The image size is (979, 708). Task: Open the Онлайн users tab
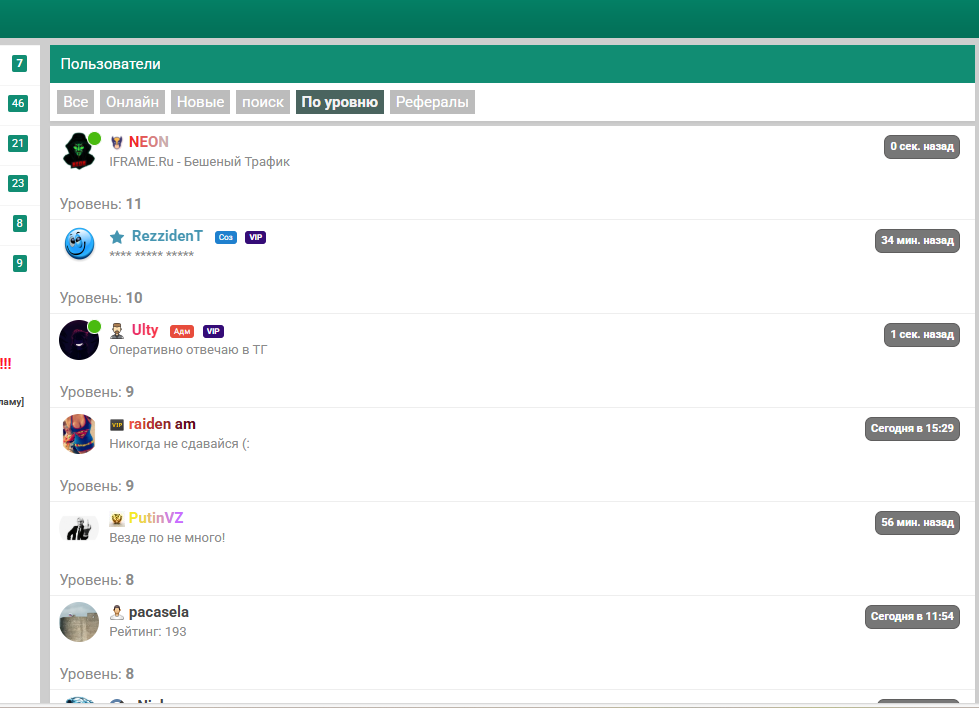(133, 102)
